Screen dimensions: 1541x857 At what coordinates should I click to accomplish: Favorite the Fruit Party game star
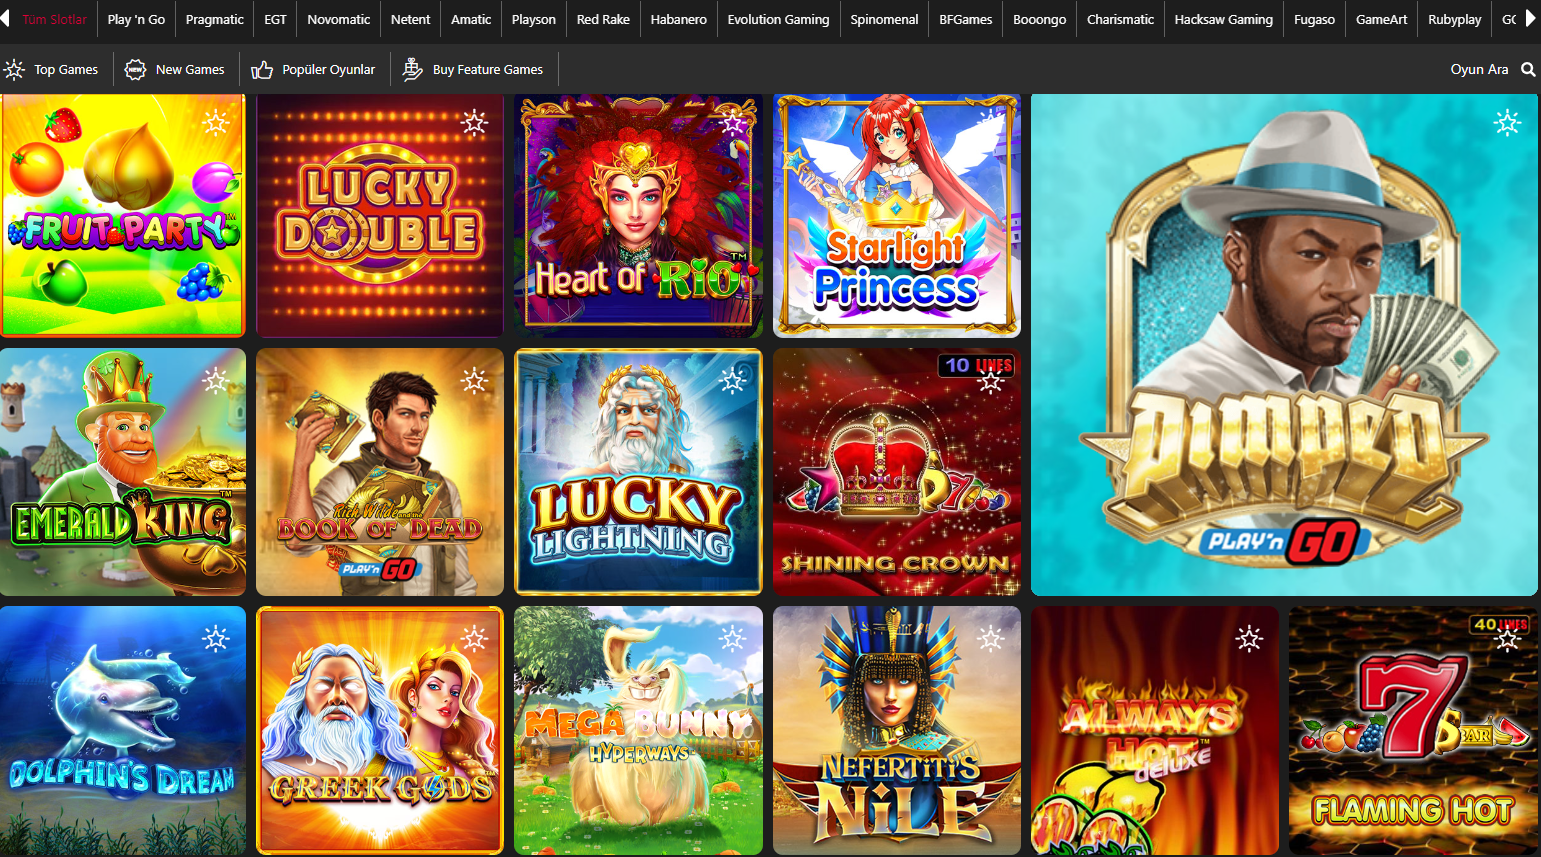click(x=216, y=122)
